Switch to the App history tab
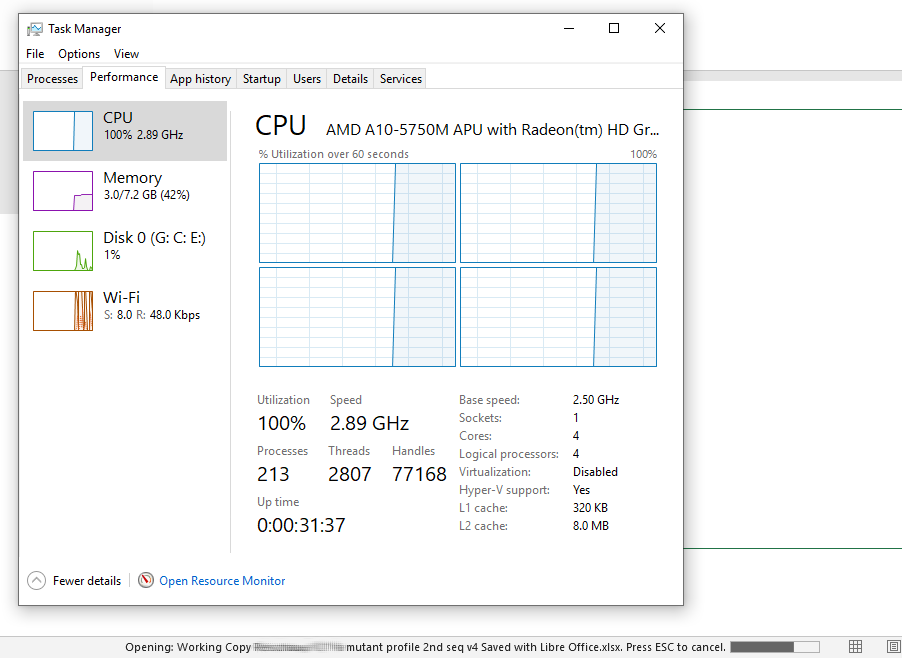Viewport: 902px width, 658px height. tap(200, 79)
